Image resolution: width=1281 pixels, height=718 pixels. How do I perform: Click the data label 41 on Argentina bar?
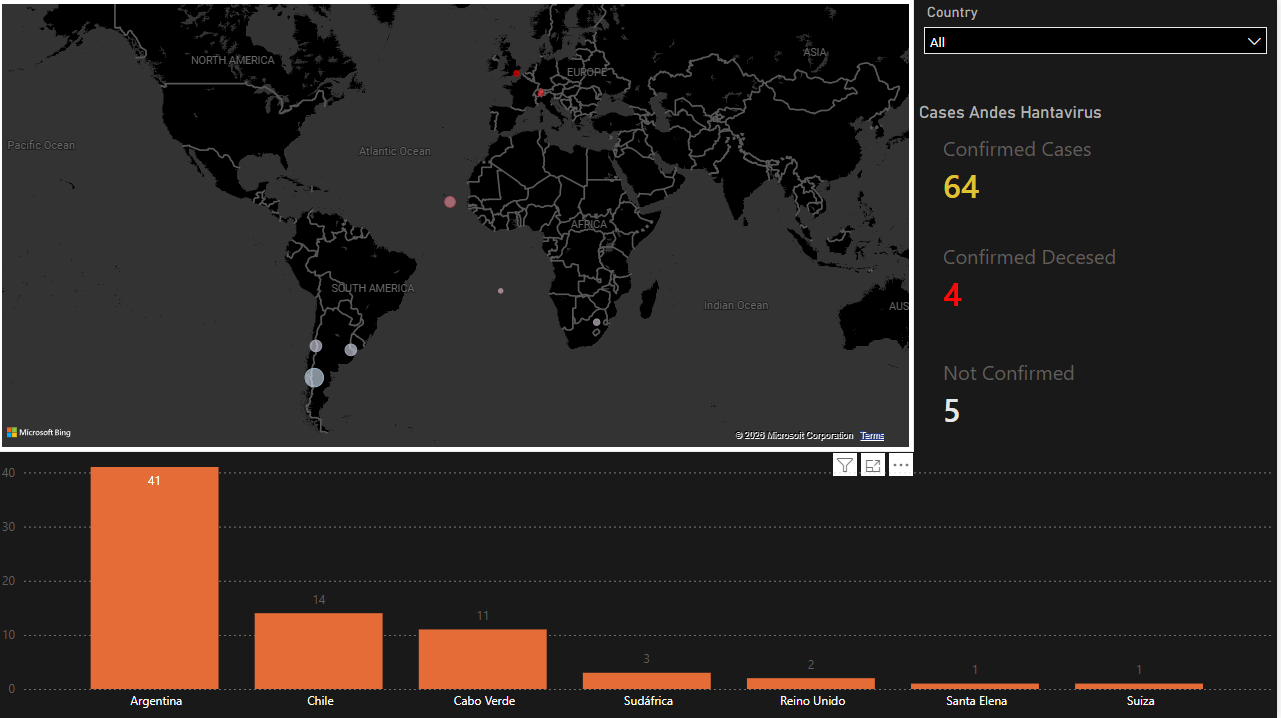click(x=154, y=481)
